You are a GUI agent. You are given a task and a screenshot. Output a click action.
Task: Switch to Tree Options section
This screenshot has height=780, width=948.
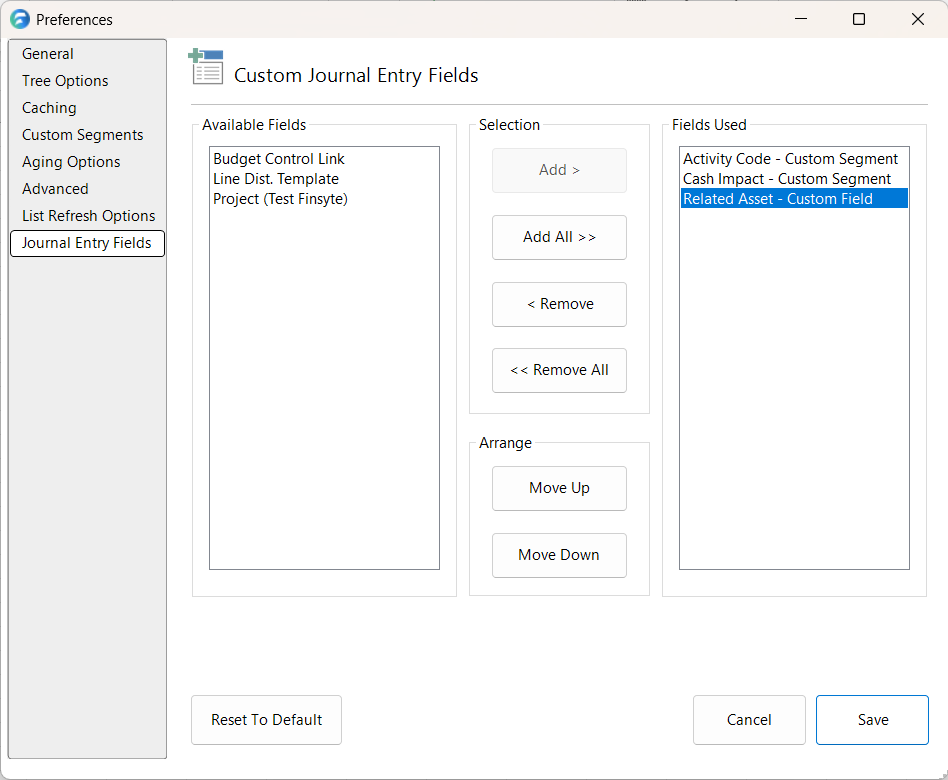pos(65,81)
